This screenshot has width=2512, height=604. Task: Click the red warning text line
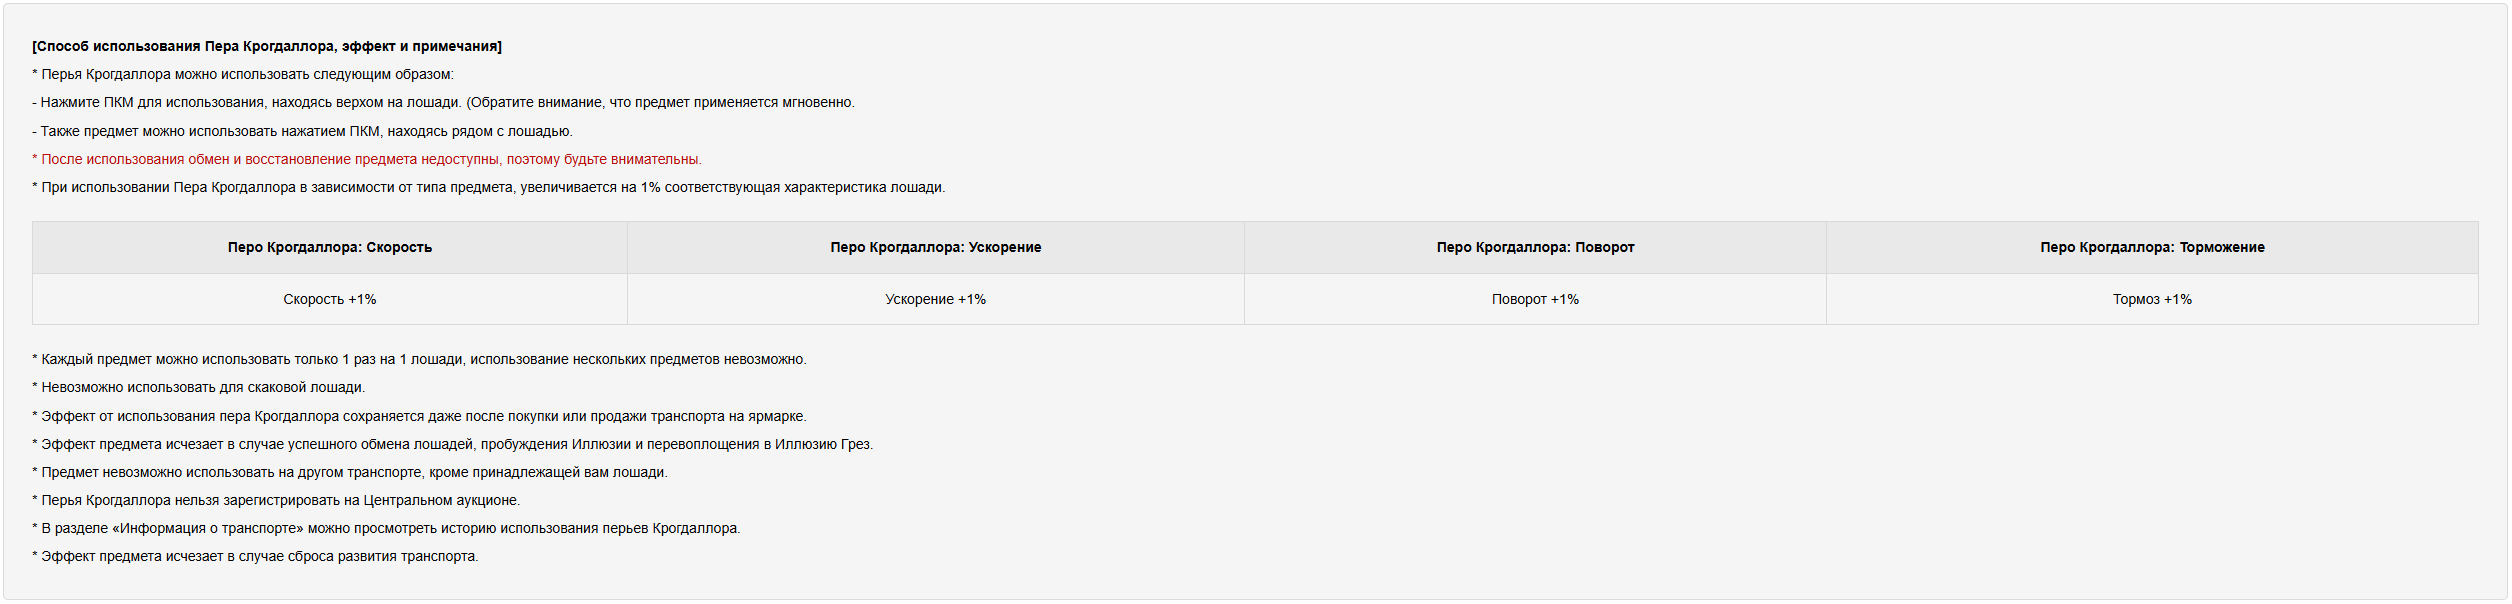pyautogui.click(x=367, y=159)
